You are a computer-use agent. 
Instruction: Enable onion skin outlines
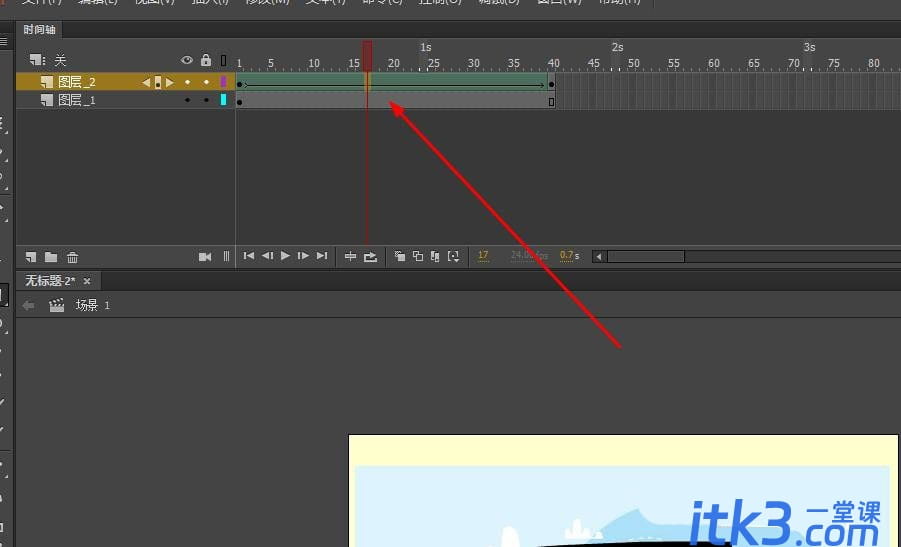pos(418,256)
